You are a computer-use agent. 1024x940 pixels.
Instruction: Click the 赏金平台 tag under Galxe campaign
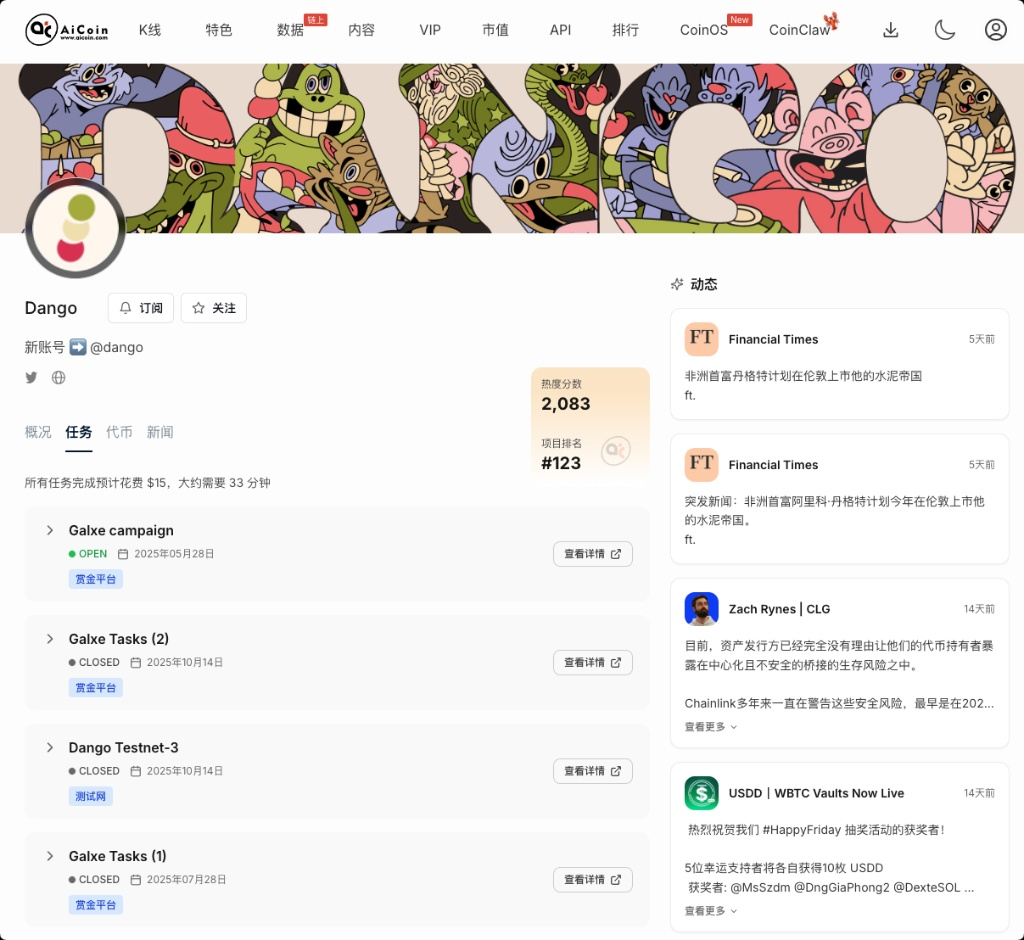click(95, 579)
